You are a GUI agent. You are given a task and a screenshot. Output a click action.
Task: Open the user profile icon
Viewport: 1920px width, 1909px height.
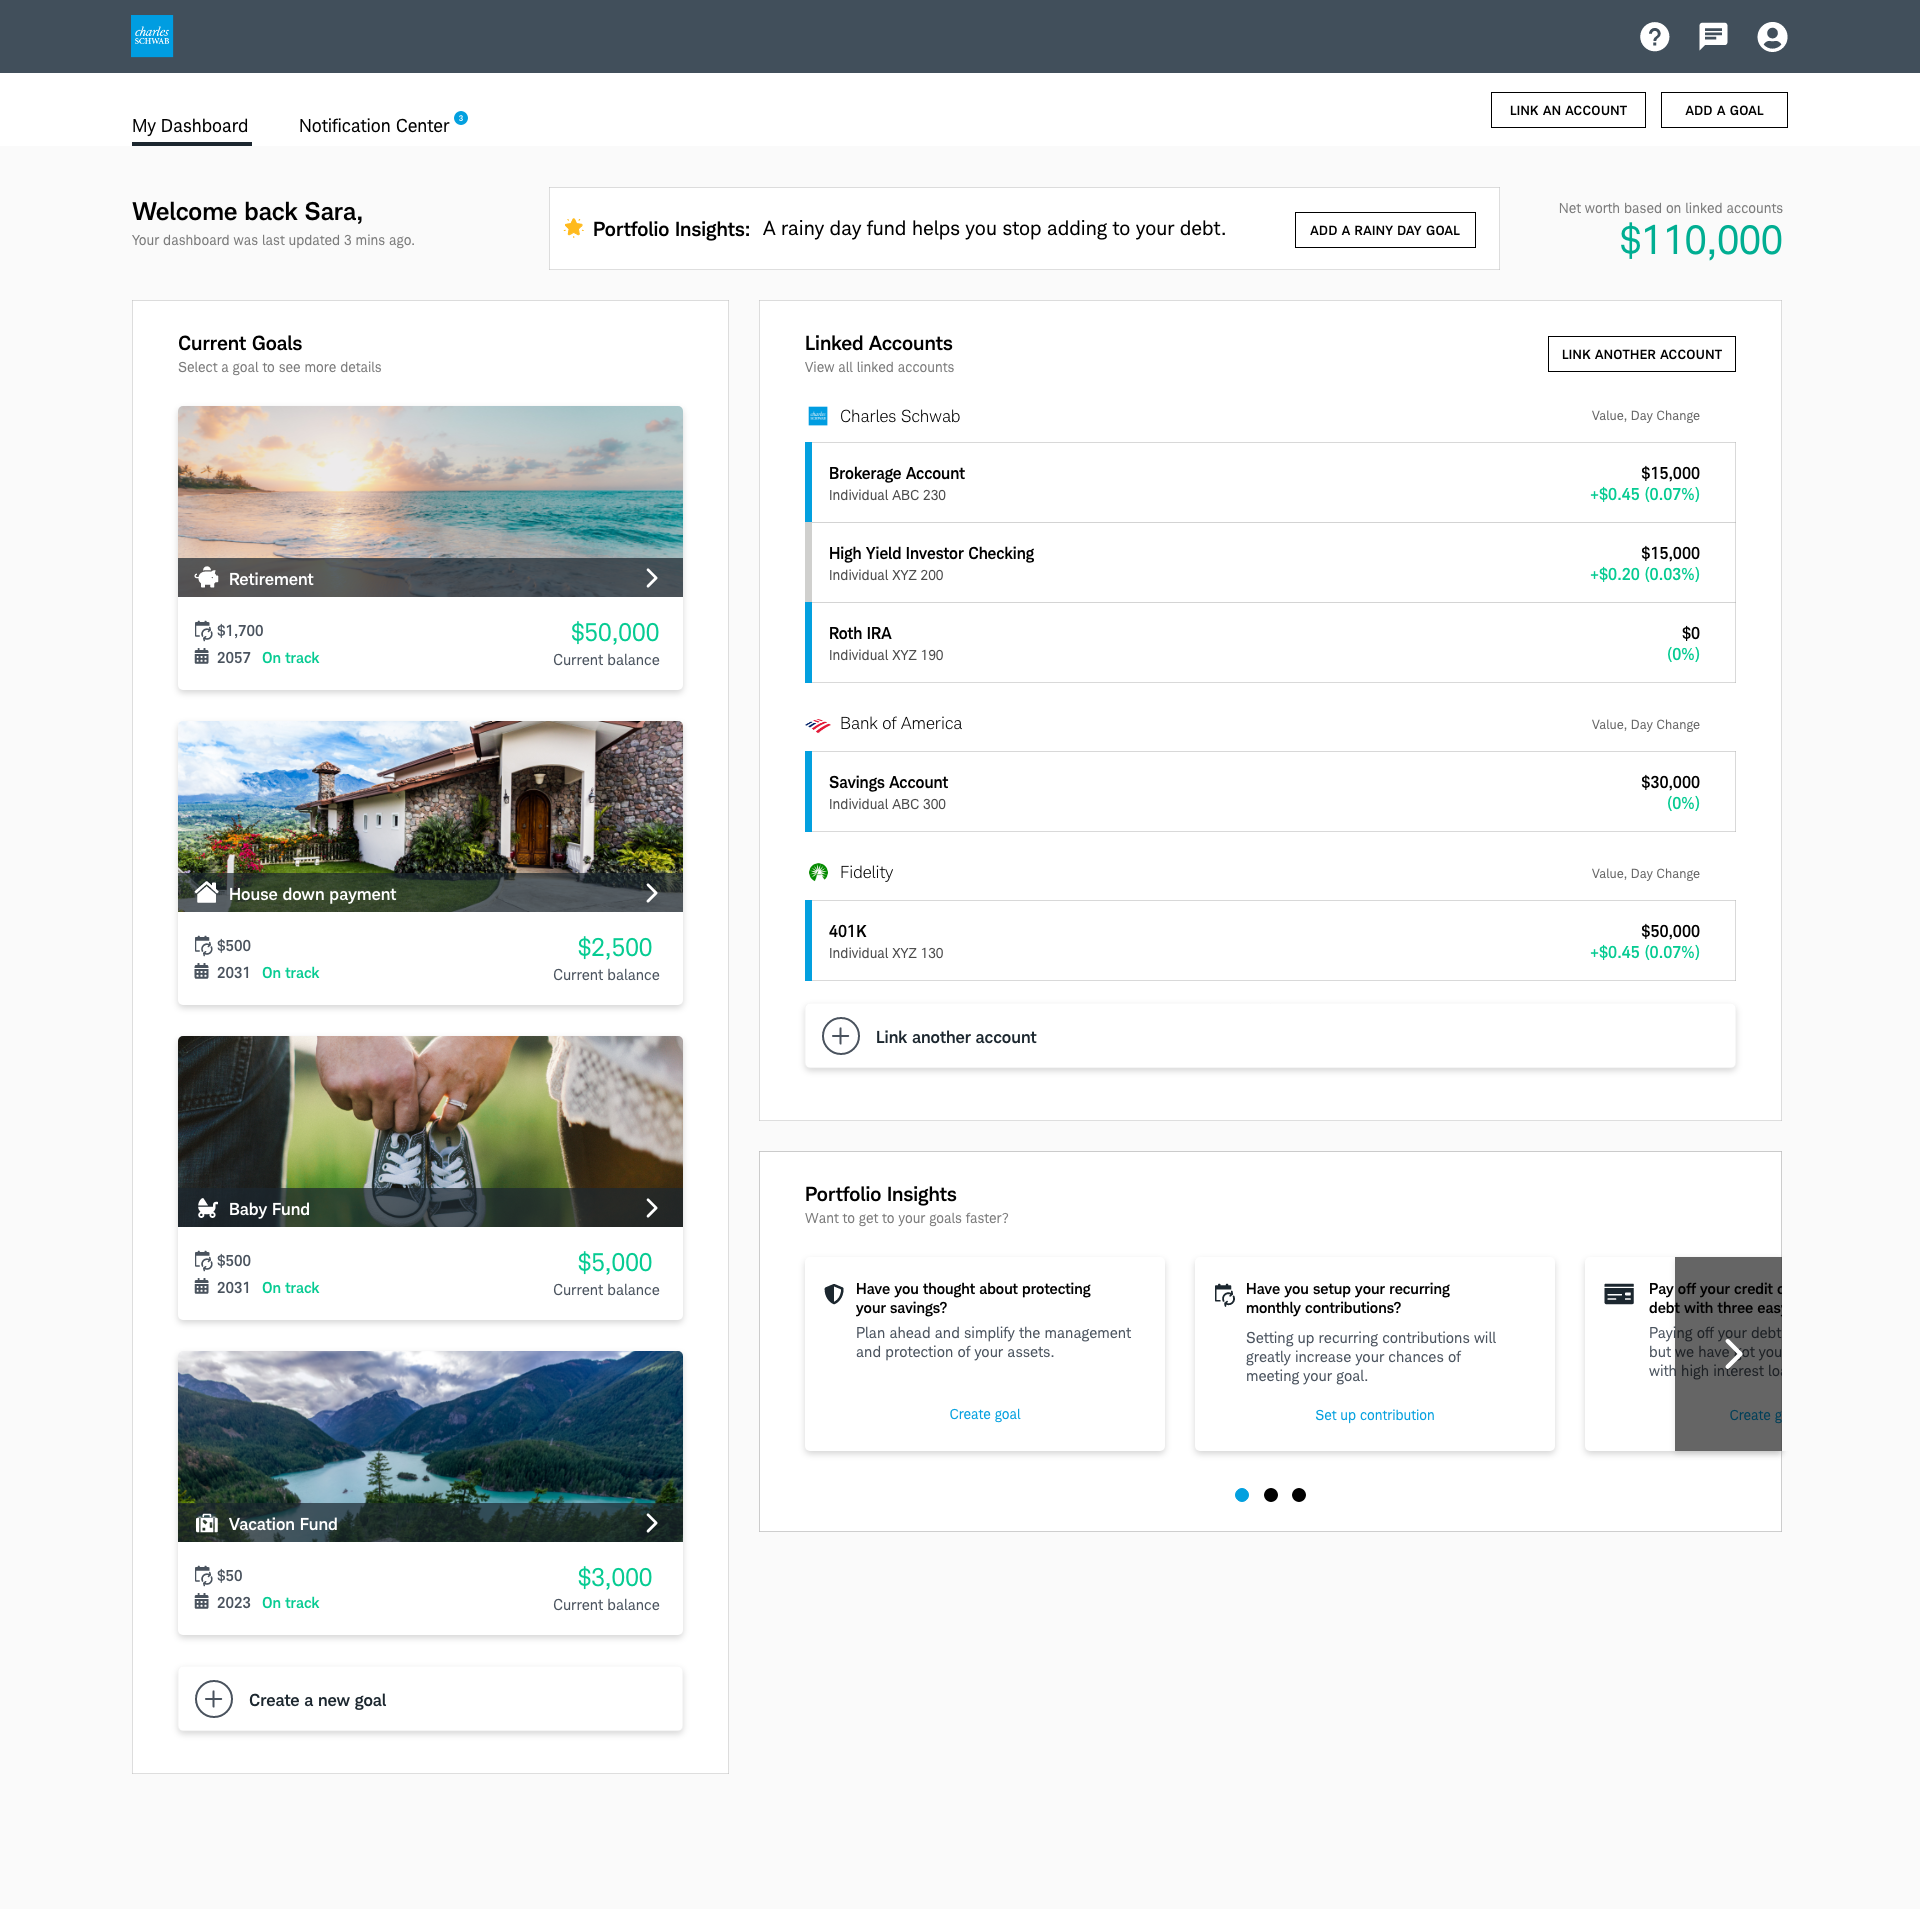pos(1772,37)
